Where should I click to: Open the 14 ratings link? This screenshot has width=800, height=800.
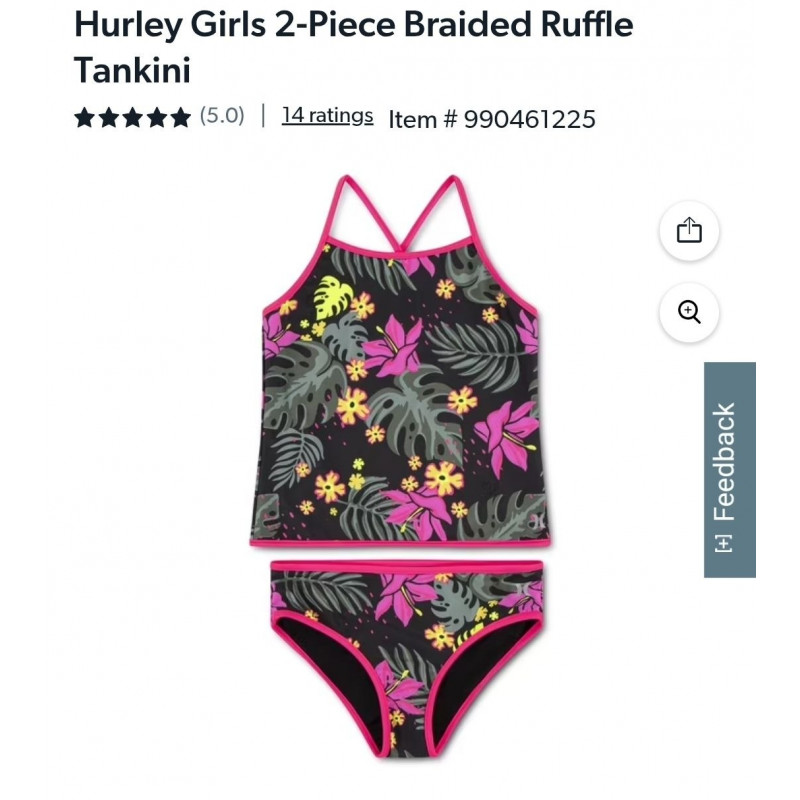tap(327, 116)
